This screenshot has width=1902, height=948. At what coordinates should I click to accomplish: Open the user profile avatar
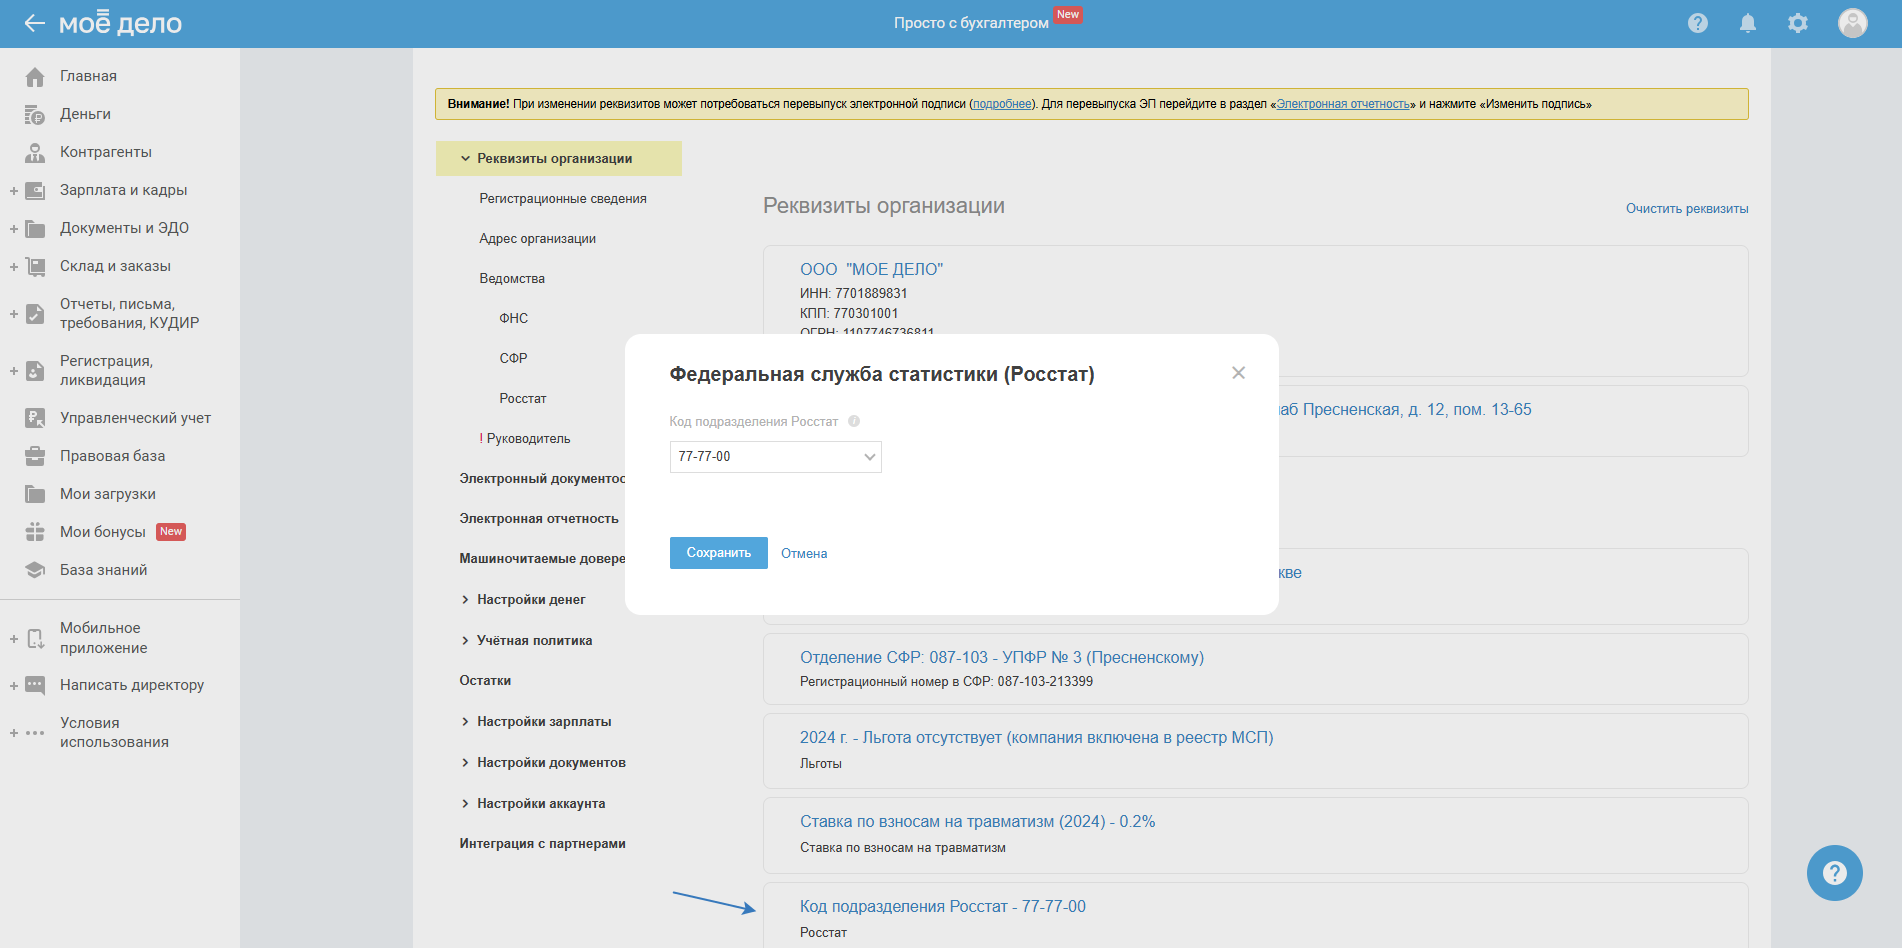pos(1853,23)
